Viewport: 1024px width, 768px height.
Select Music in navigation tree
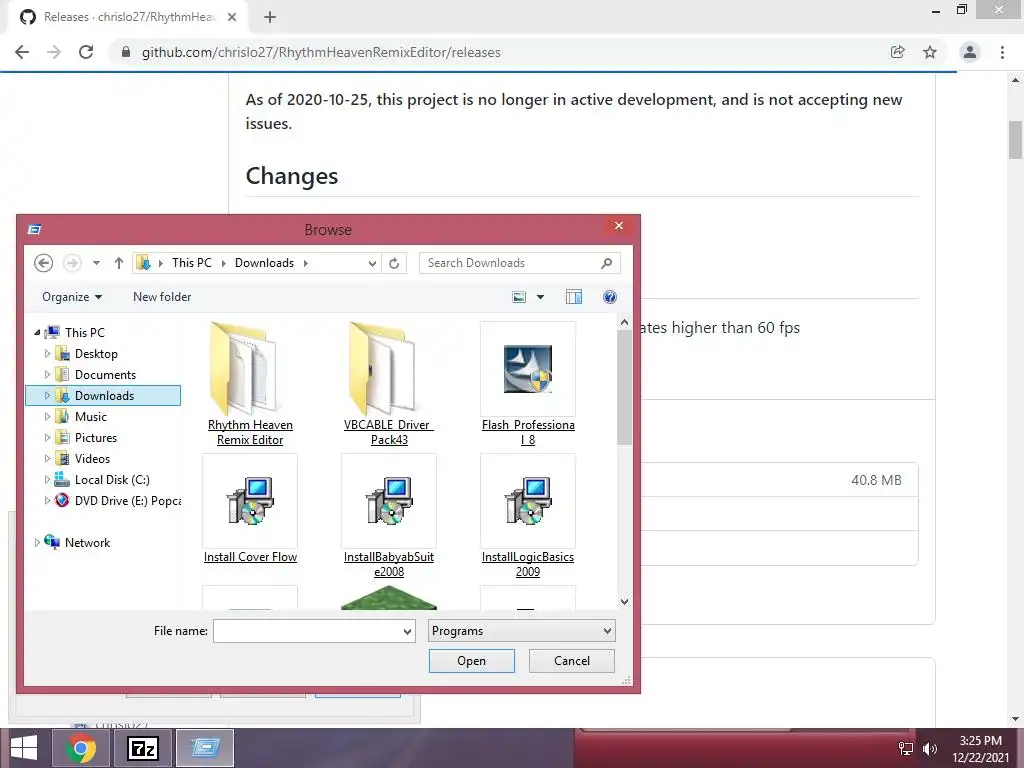tap(90, 417)
